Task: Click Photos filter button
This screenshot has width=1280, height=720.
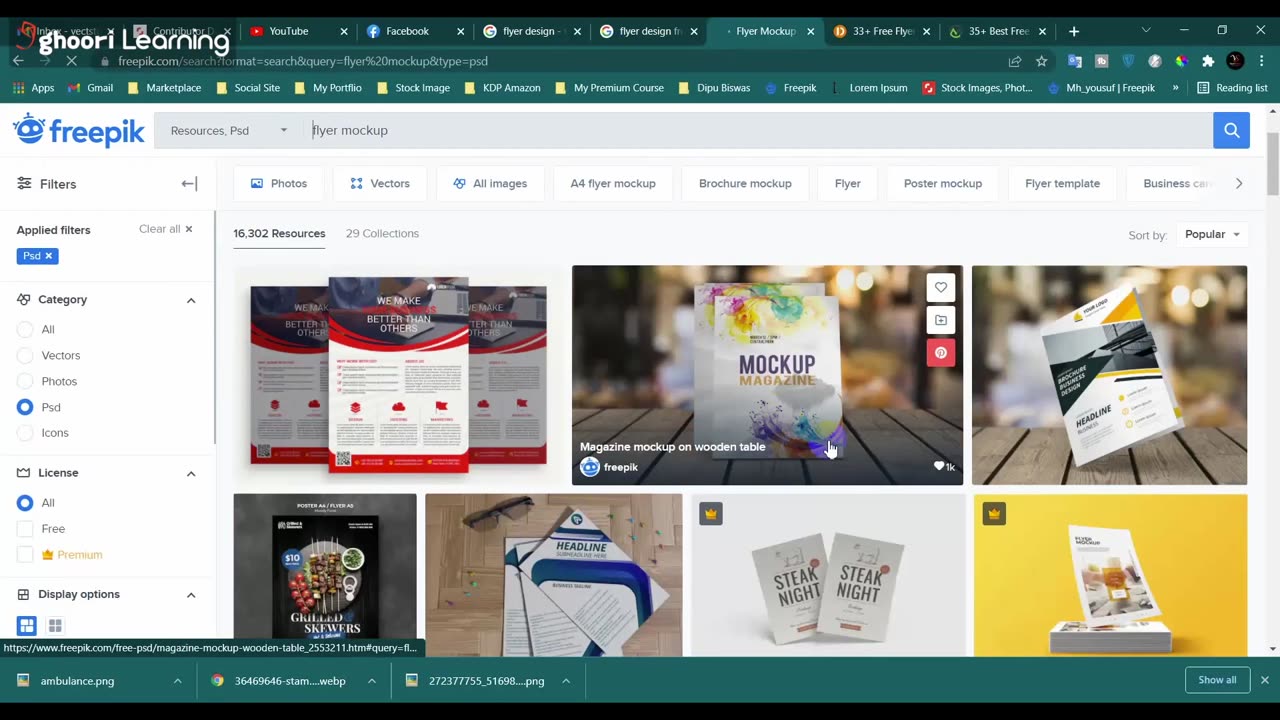Action: click(279, 184)
